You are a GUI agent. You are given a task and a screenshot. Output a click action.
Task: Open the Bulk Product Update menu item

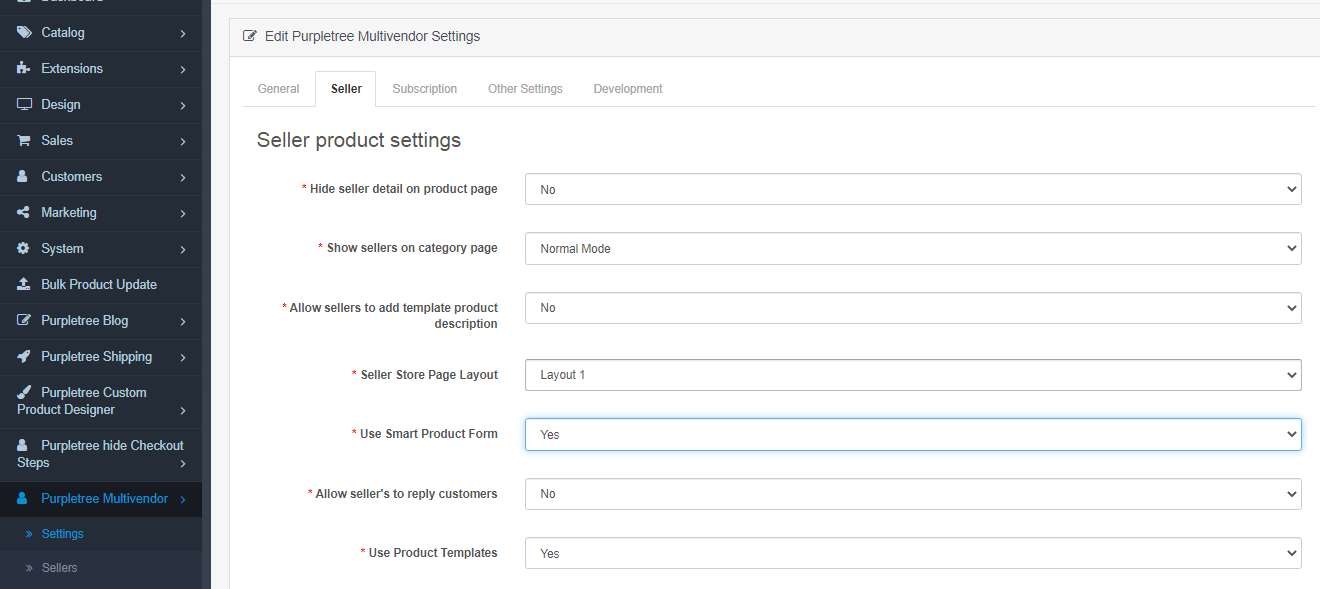point(101,285)
